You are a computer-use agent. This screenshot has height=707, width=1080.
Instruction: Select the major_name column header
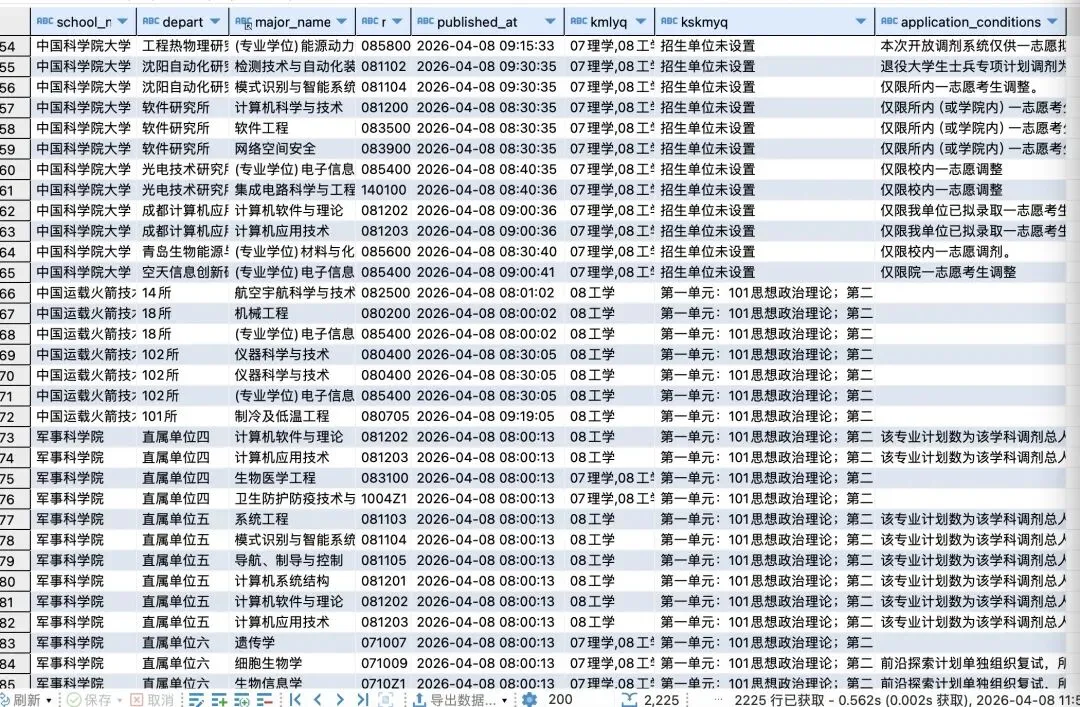tap(293, 22)
